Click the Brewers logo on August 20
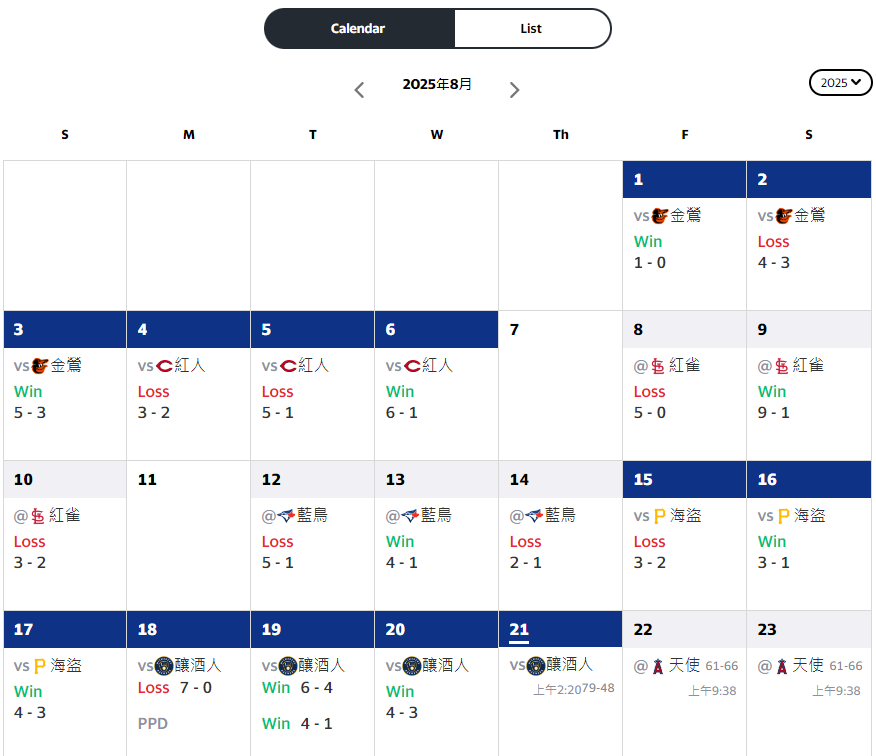 coord(412,666)
